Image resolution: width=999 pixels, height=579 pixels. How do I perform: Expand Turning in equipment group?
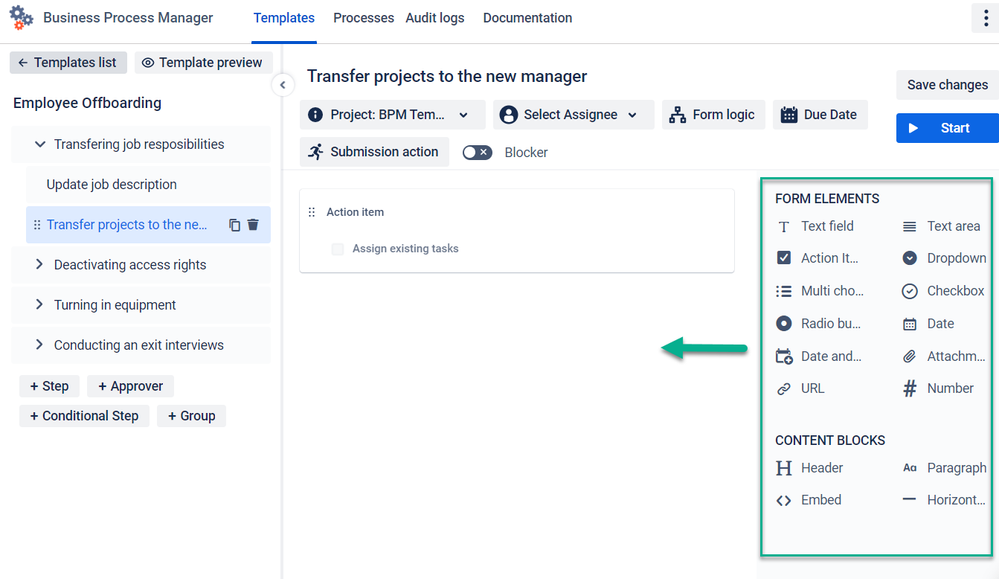[x=40, y=305]
